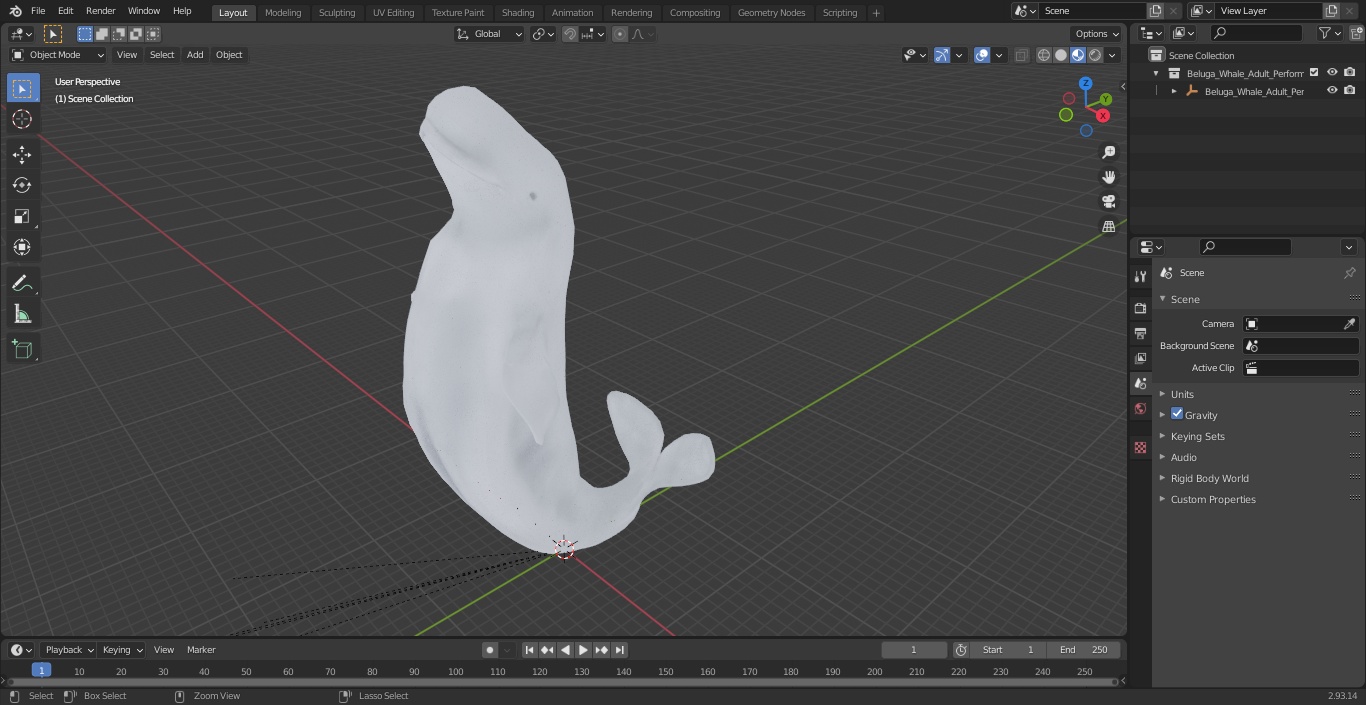Open the Render properties tab
Screen dimensions: 1366x705
(1140, 308)
